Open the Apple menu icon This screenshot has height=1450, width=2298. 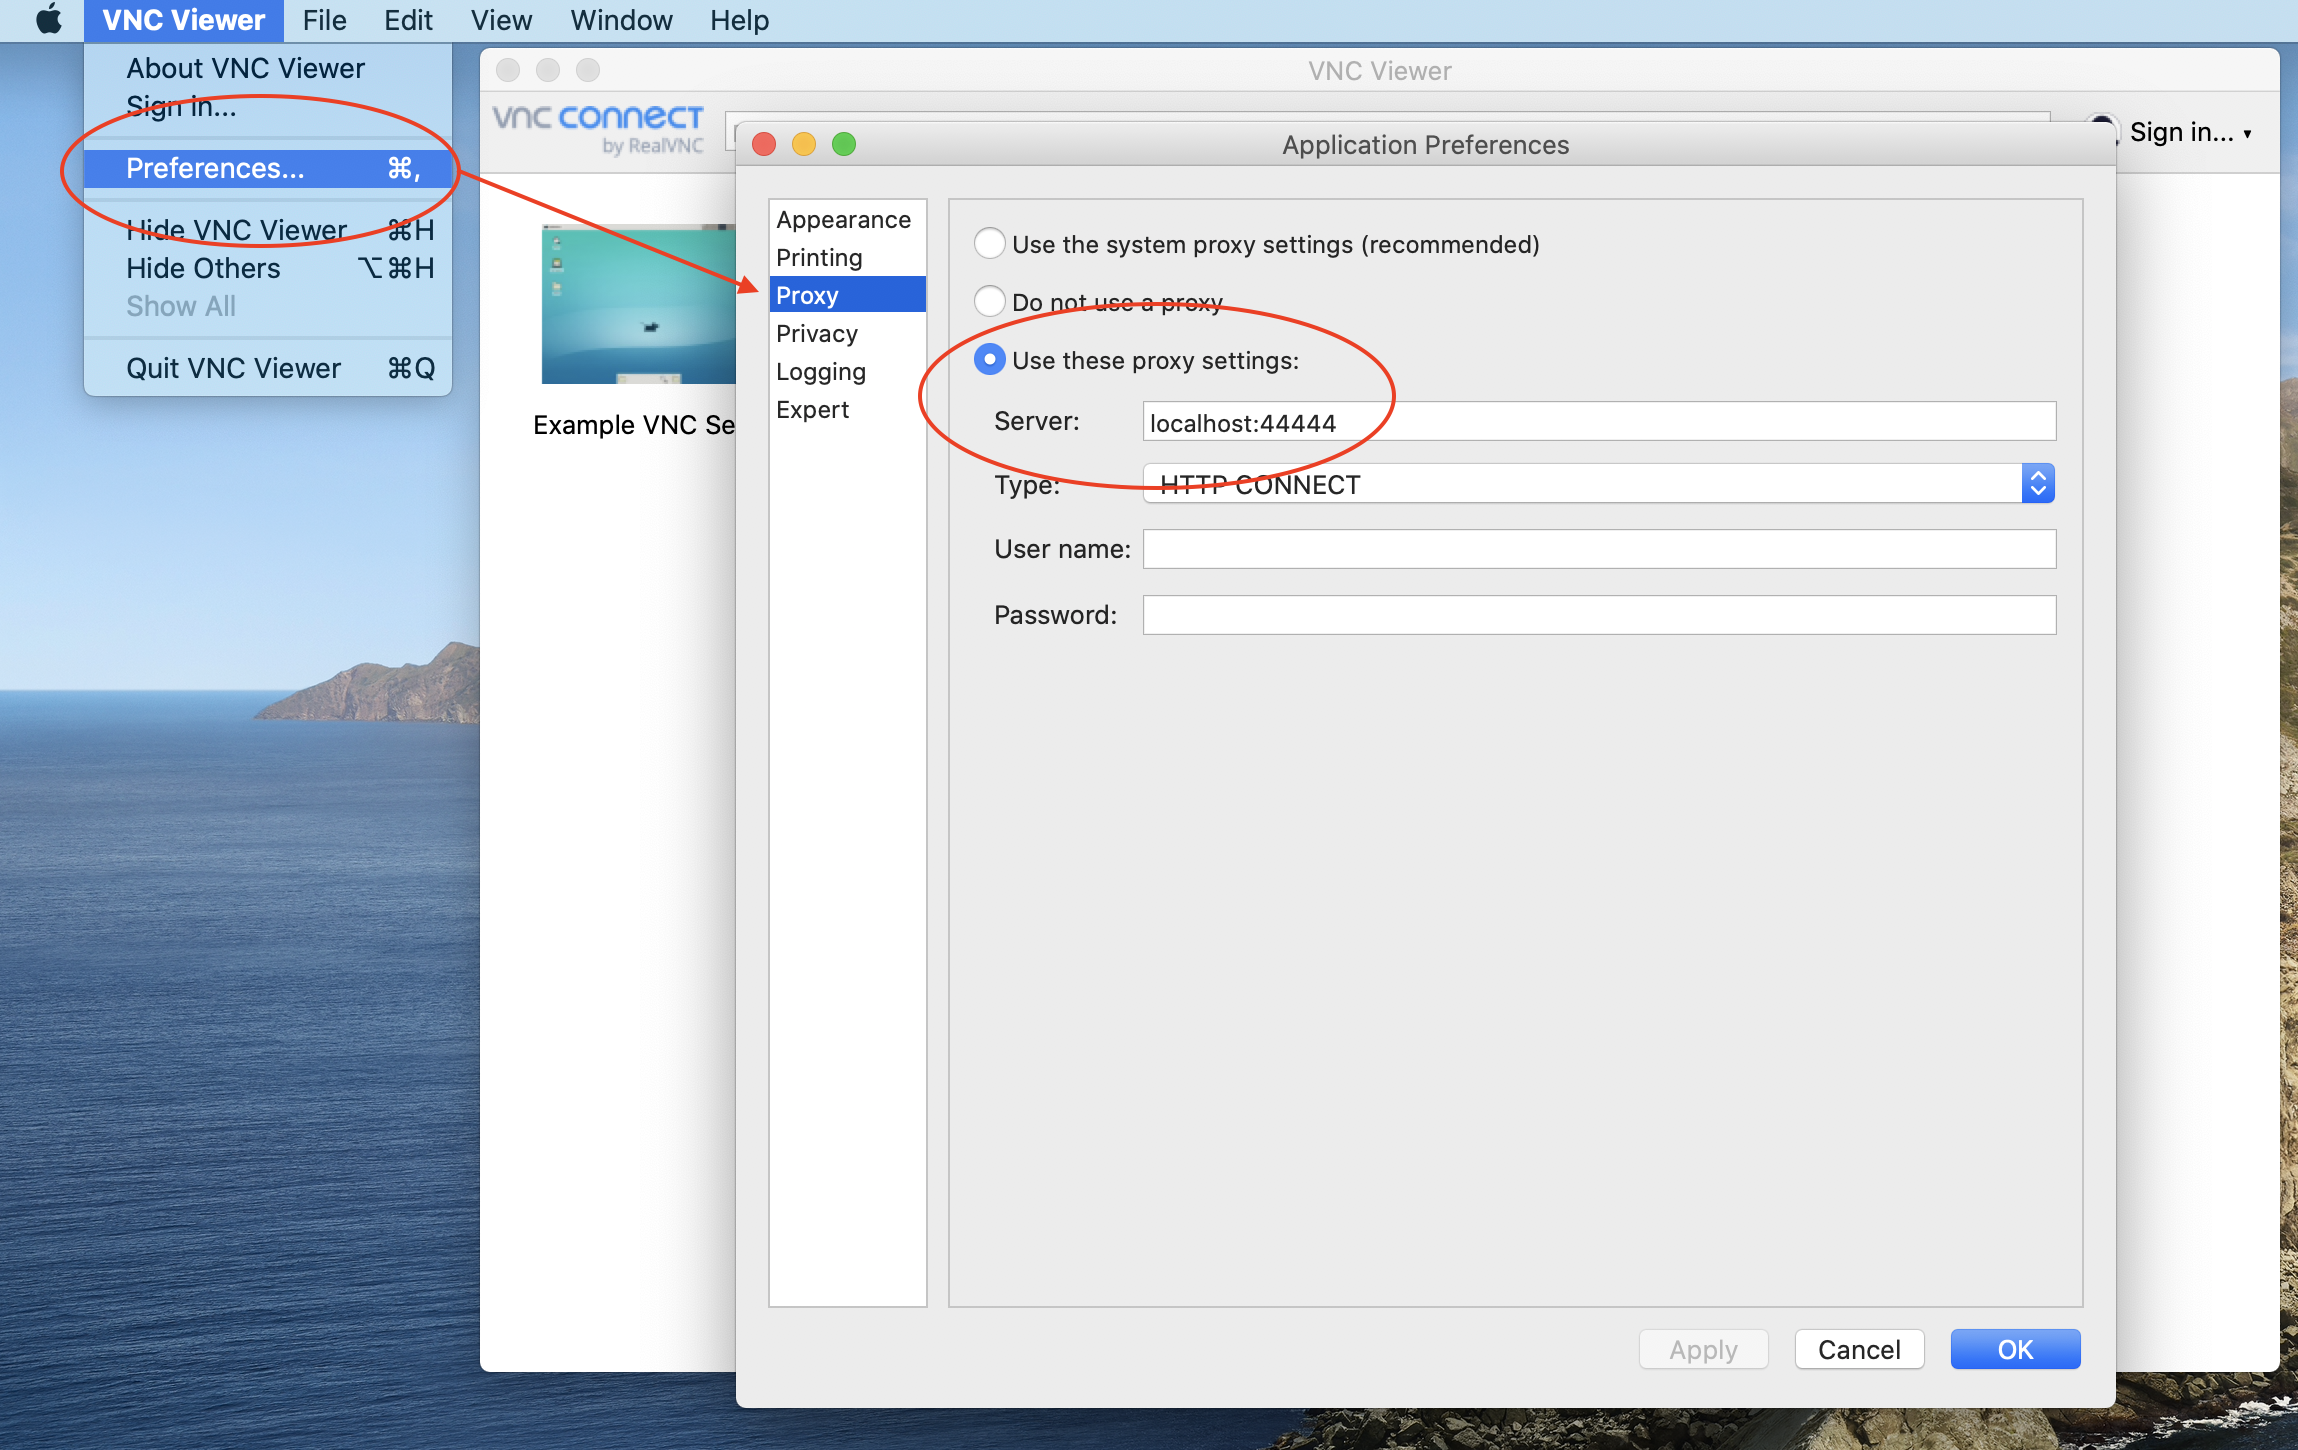[48, 20]
